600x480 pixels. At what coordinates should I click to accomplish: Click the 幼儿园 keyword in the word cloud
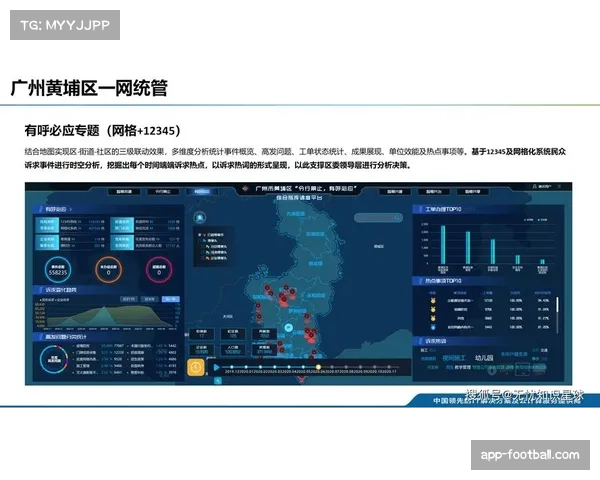click(x=484, y=358)
